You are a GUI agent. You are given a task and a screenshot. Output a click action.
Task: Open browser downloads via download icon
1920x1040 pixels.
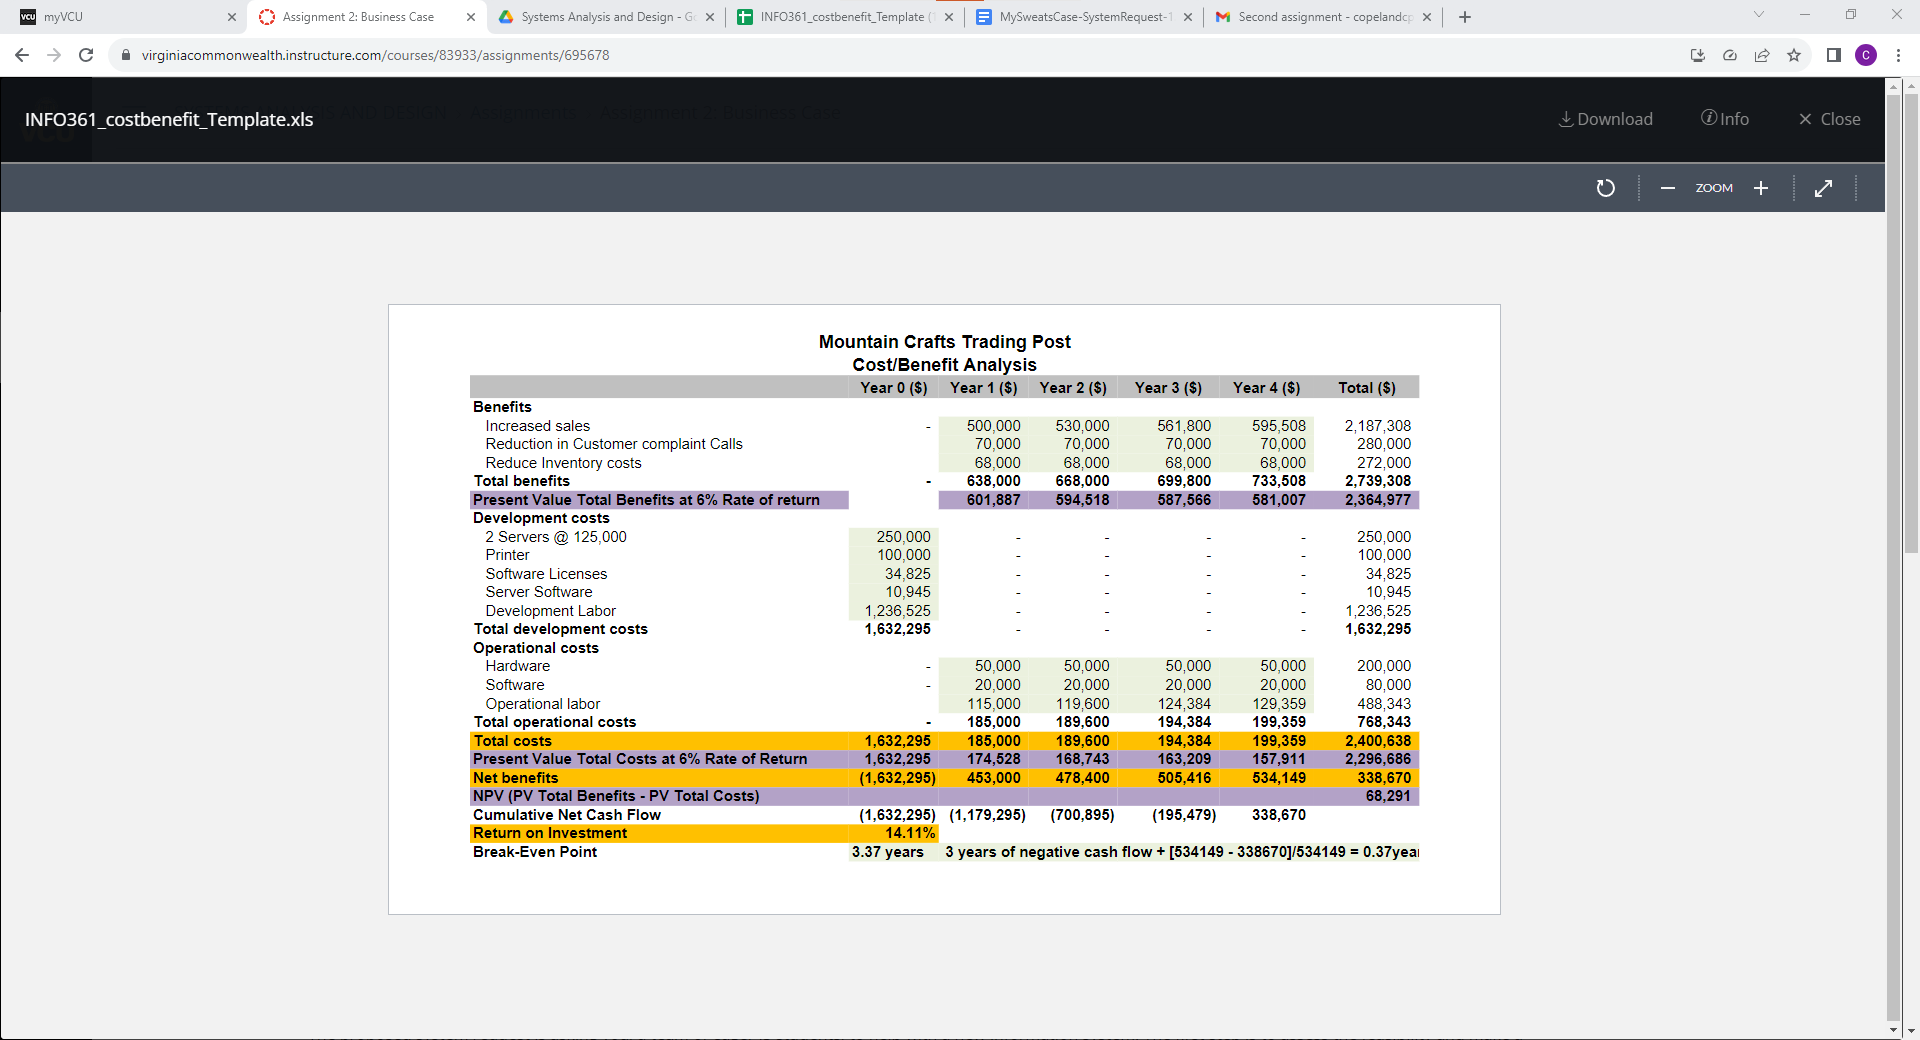point(1697,55)
